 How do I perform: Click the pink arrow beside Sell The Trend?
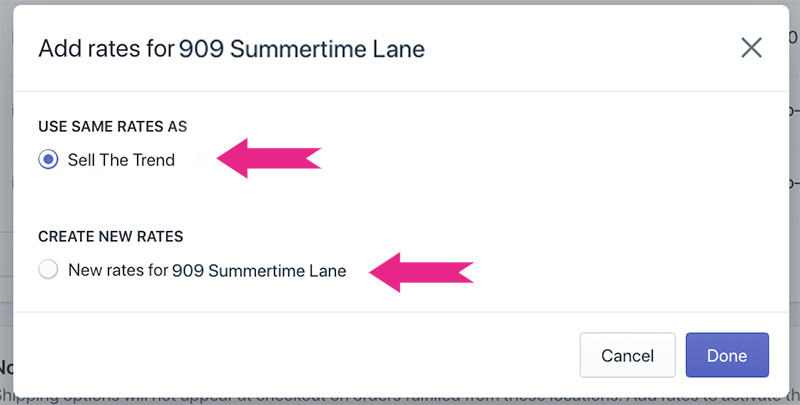[x=268, y=158]
